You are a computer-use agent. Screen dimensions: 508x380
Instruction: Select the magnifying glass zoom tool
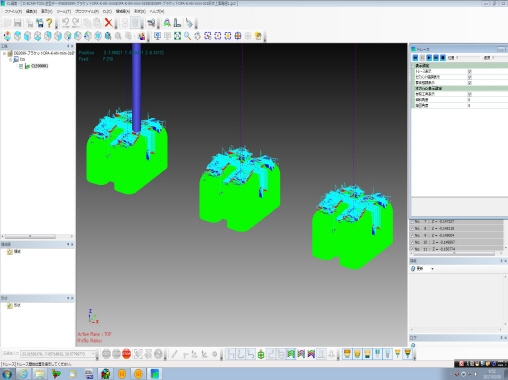point(187,36)
